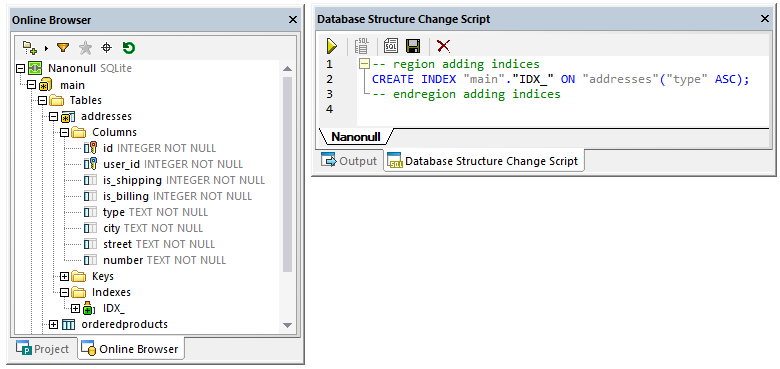The image size is (780, 369).
Task: Click the main schema icon
Action: pos(46,85)
